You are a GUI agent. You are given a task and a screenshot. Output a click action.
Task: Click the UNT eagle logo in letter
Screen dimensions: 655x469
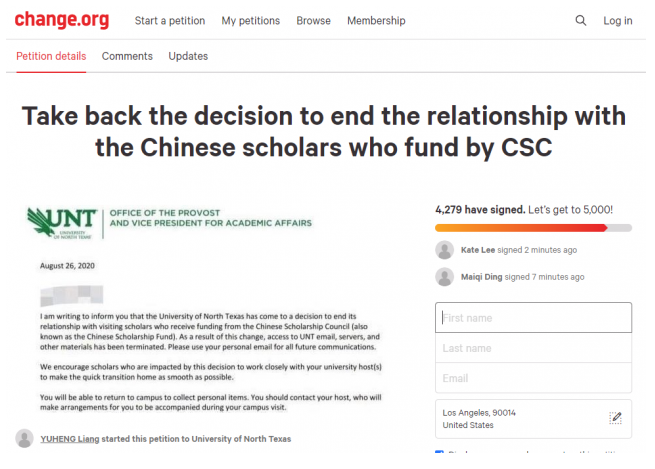pyautogui.click(x=62, y=223)
